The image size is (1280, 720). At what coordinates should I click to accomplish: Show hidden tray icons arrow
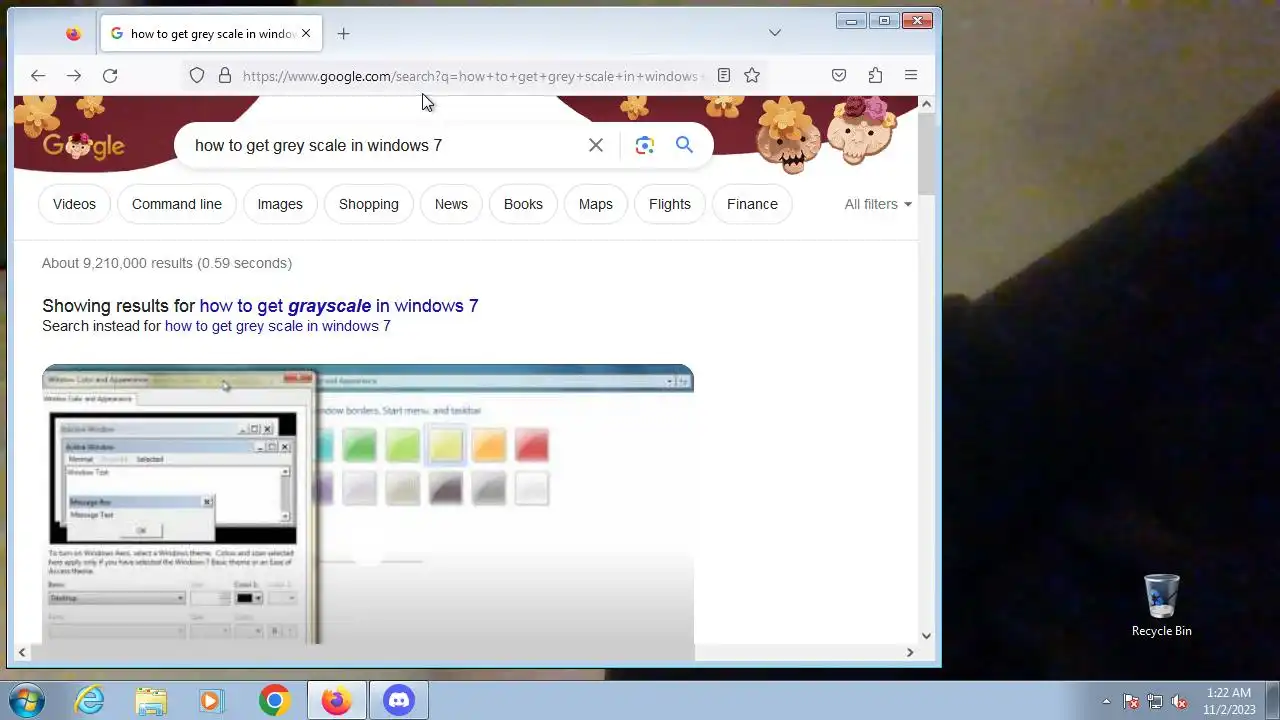(1106, 701)
